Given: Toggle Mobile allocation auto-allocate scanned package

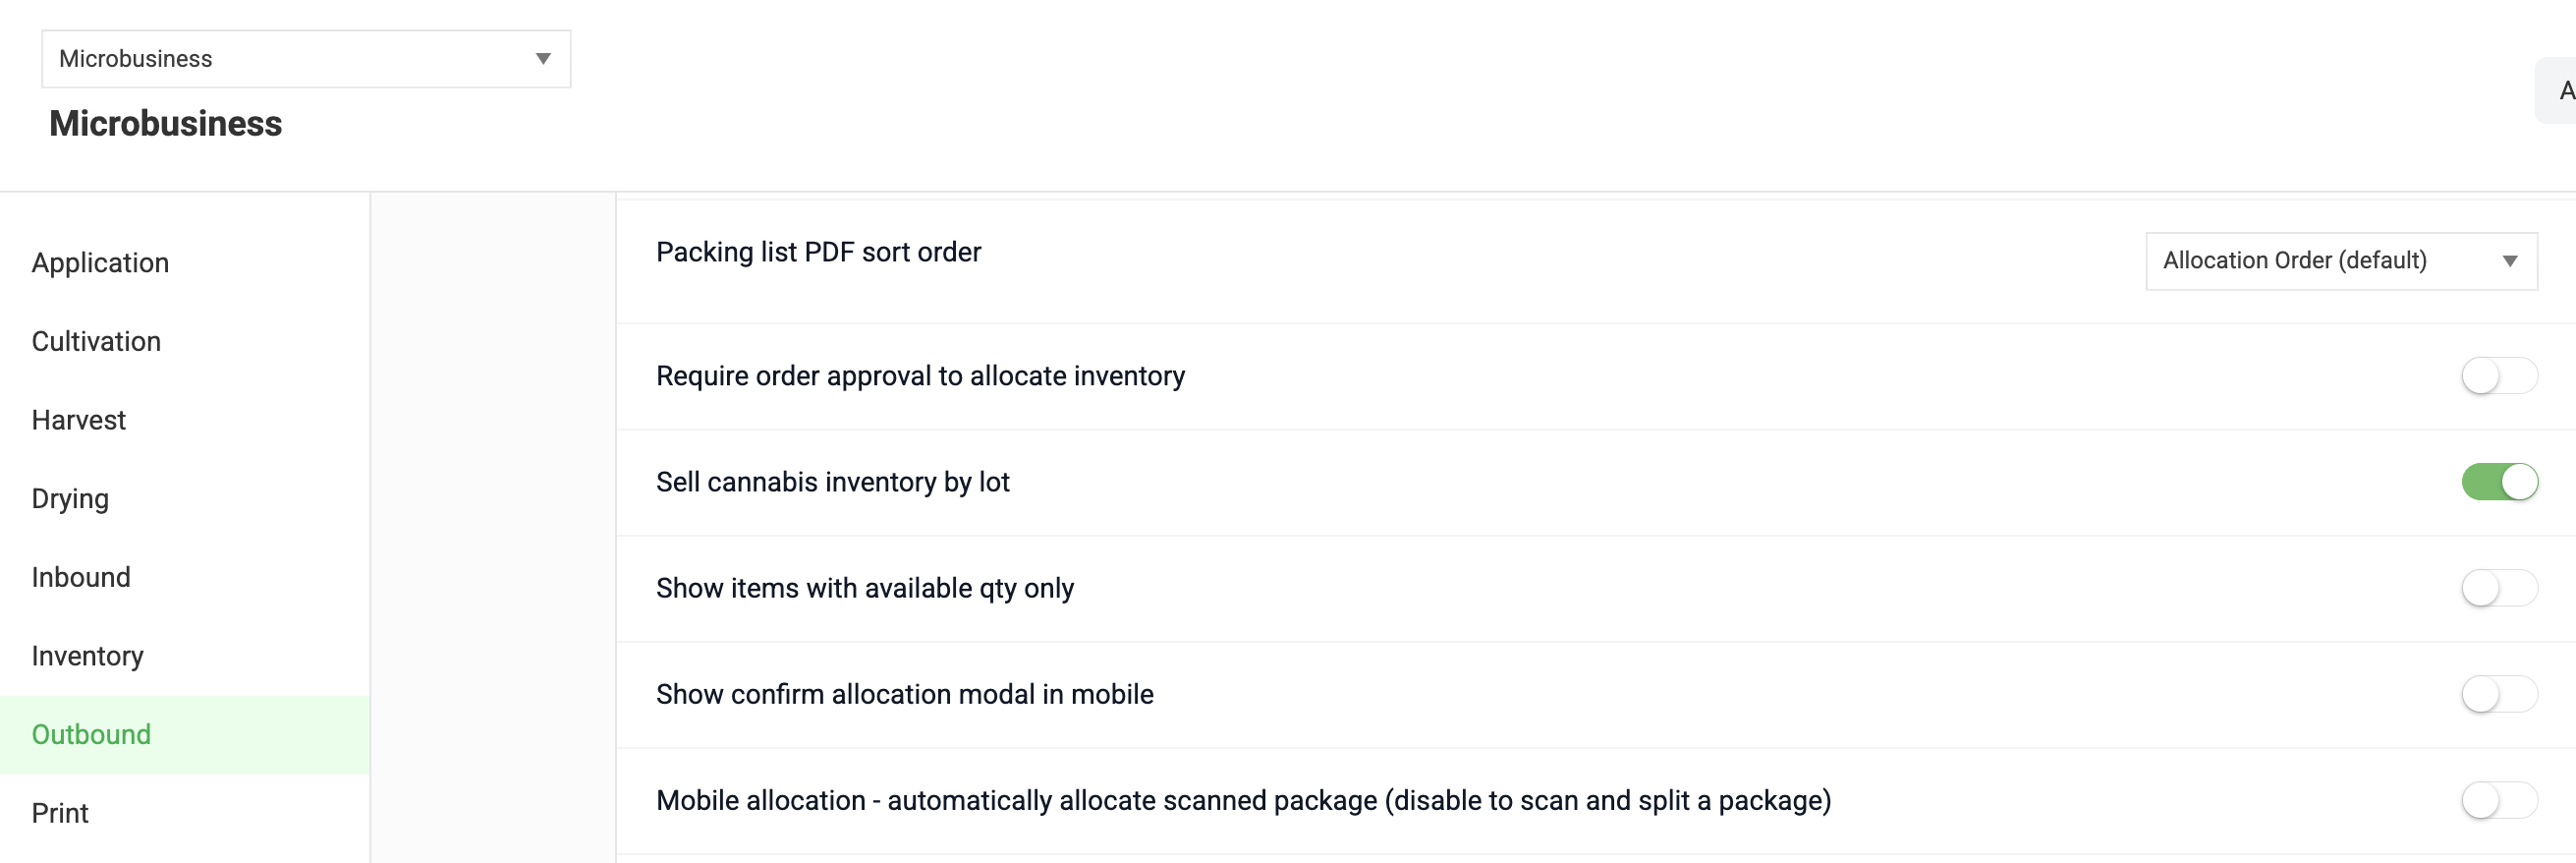Looking at the screenshot, I should (2499, 801).
